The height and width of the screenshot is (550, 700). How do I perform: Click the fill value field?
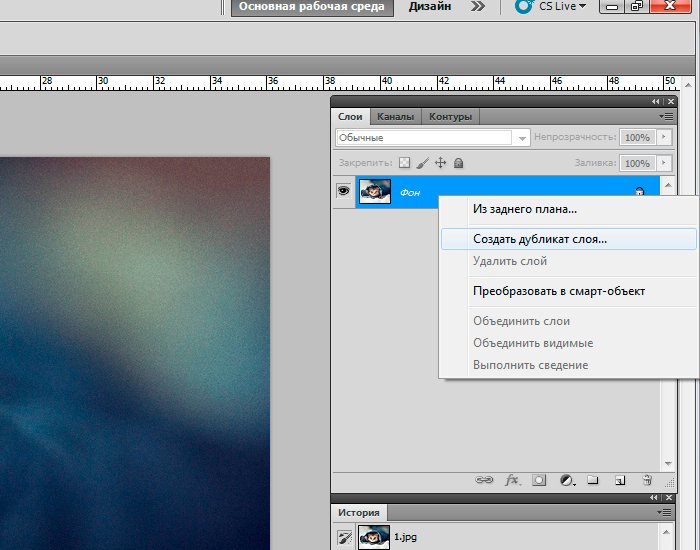[635, 162]
